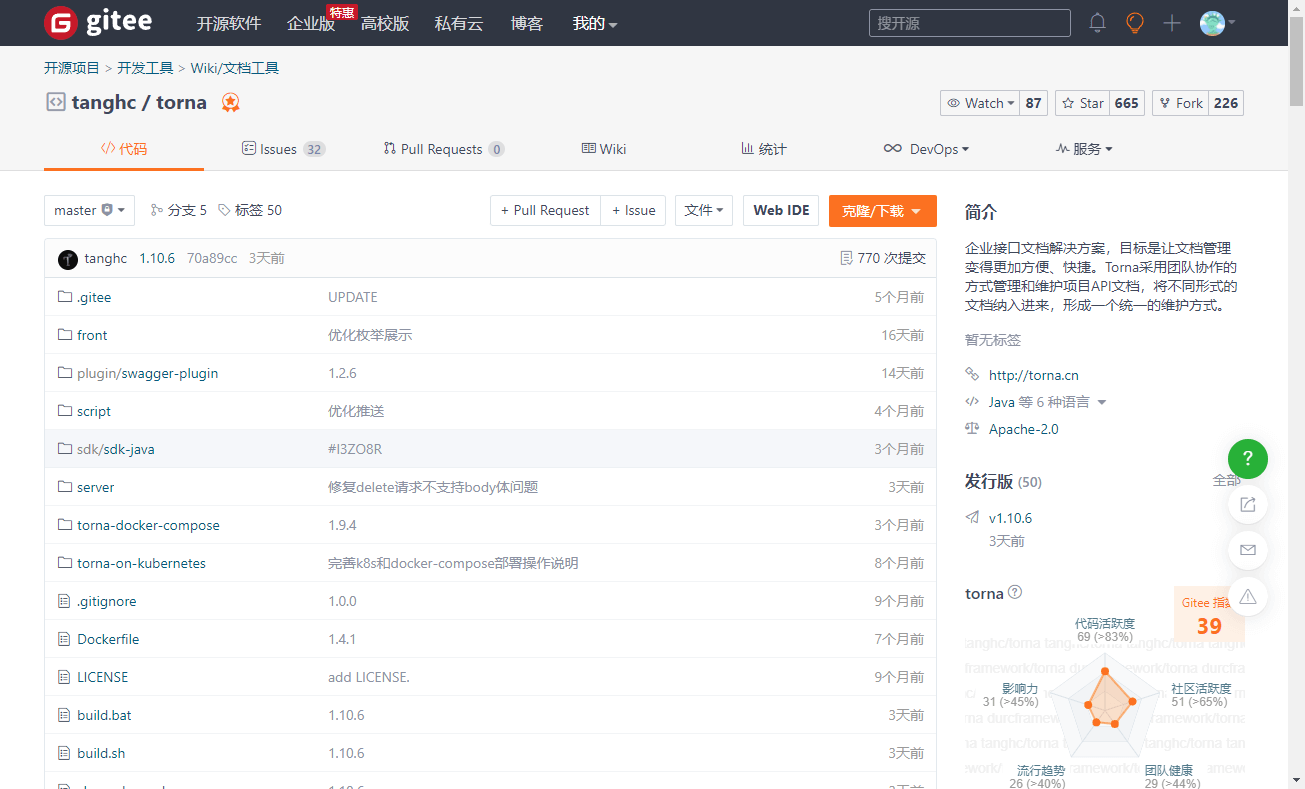Open the plugin/swagger-plugin folder
1305x789 pixels.
click(147, 373)
